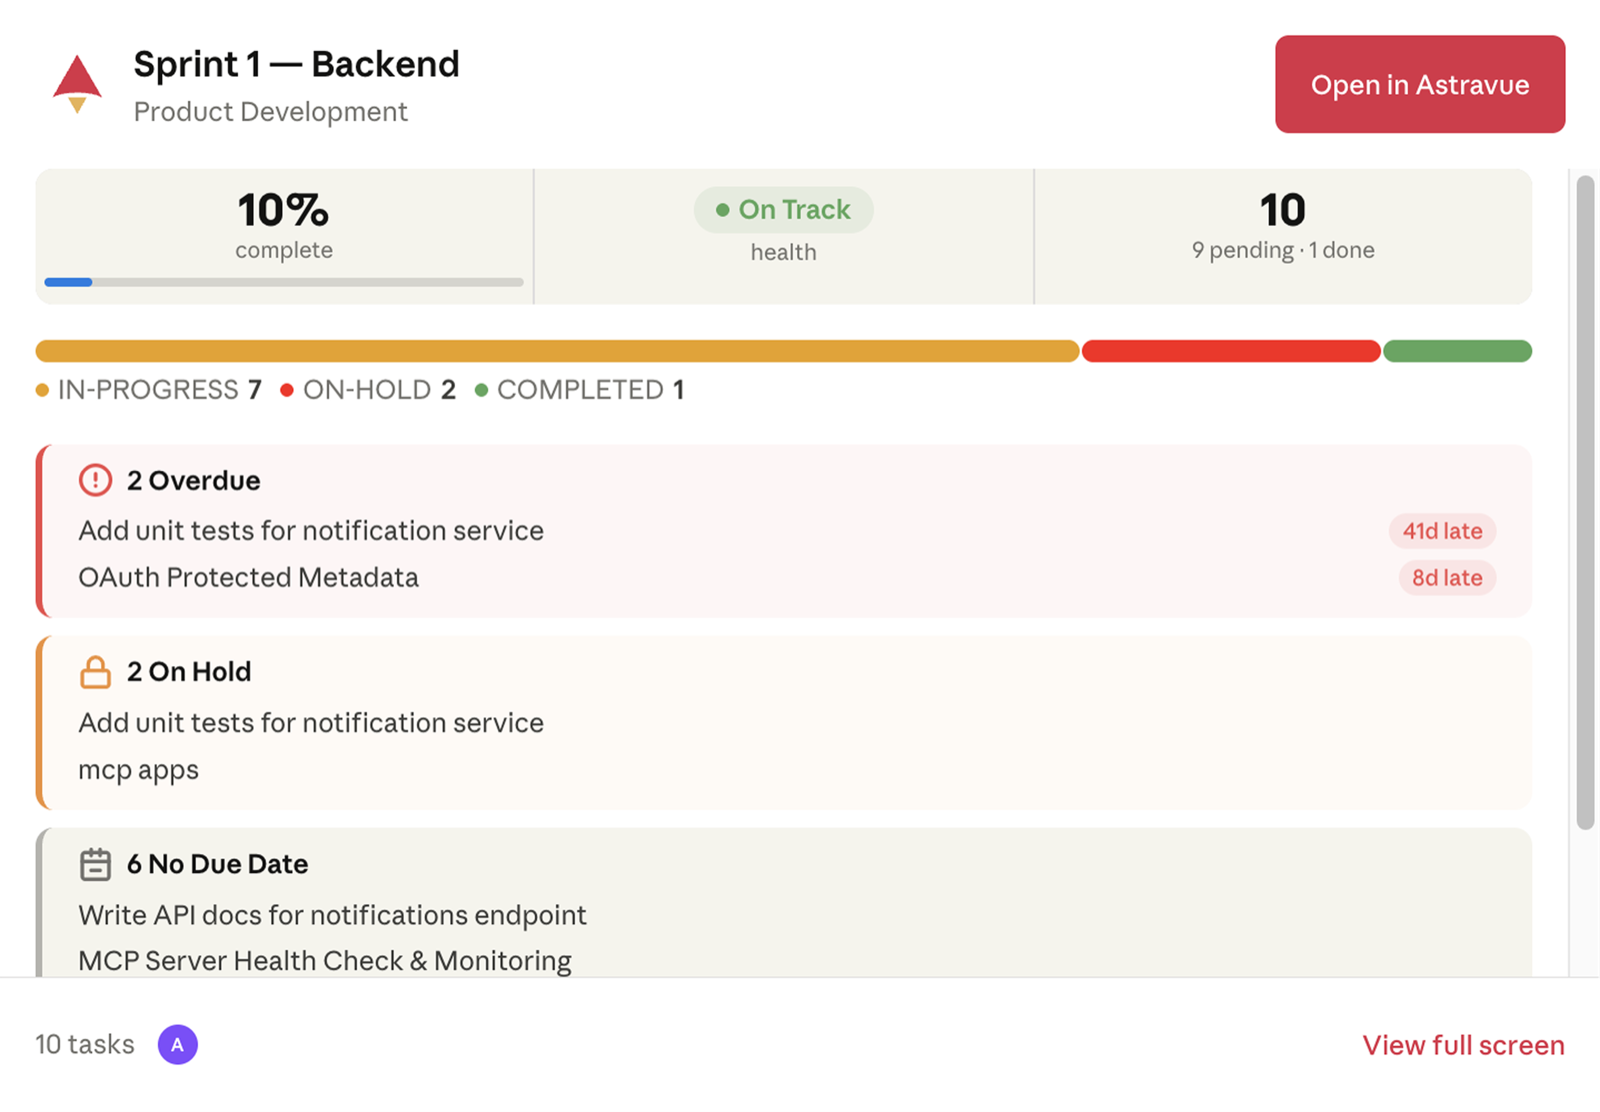Click the 'IN-PROGRESS 7' legend item
The height and width of the screenshot is (1112, 1600).
[149, 389]
